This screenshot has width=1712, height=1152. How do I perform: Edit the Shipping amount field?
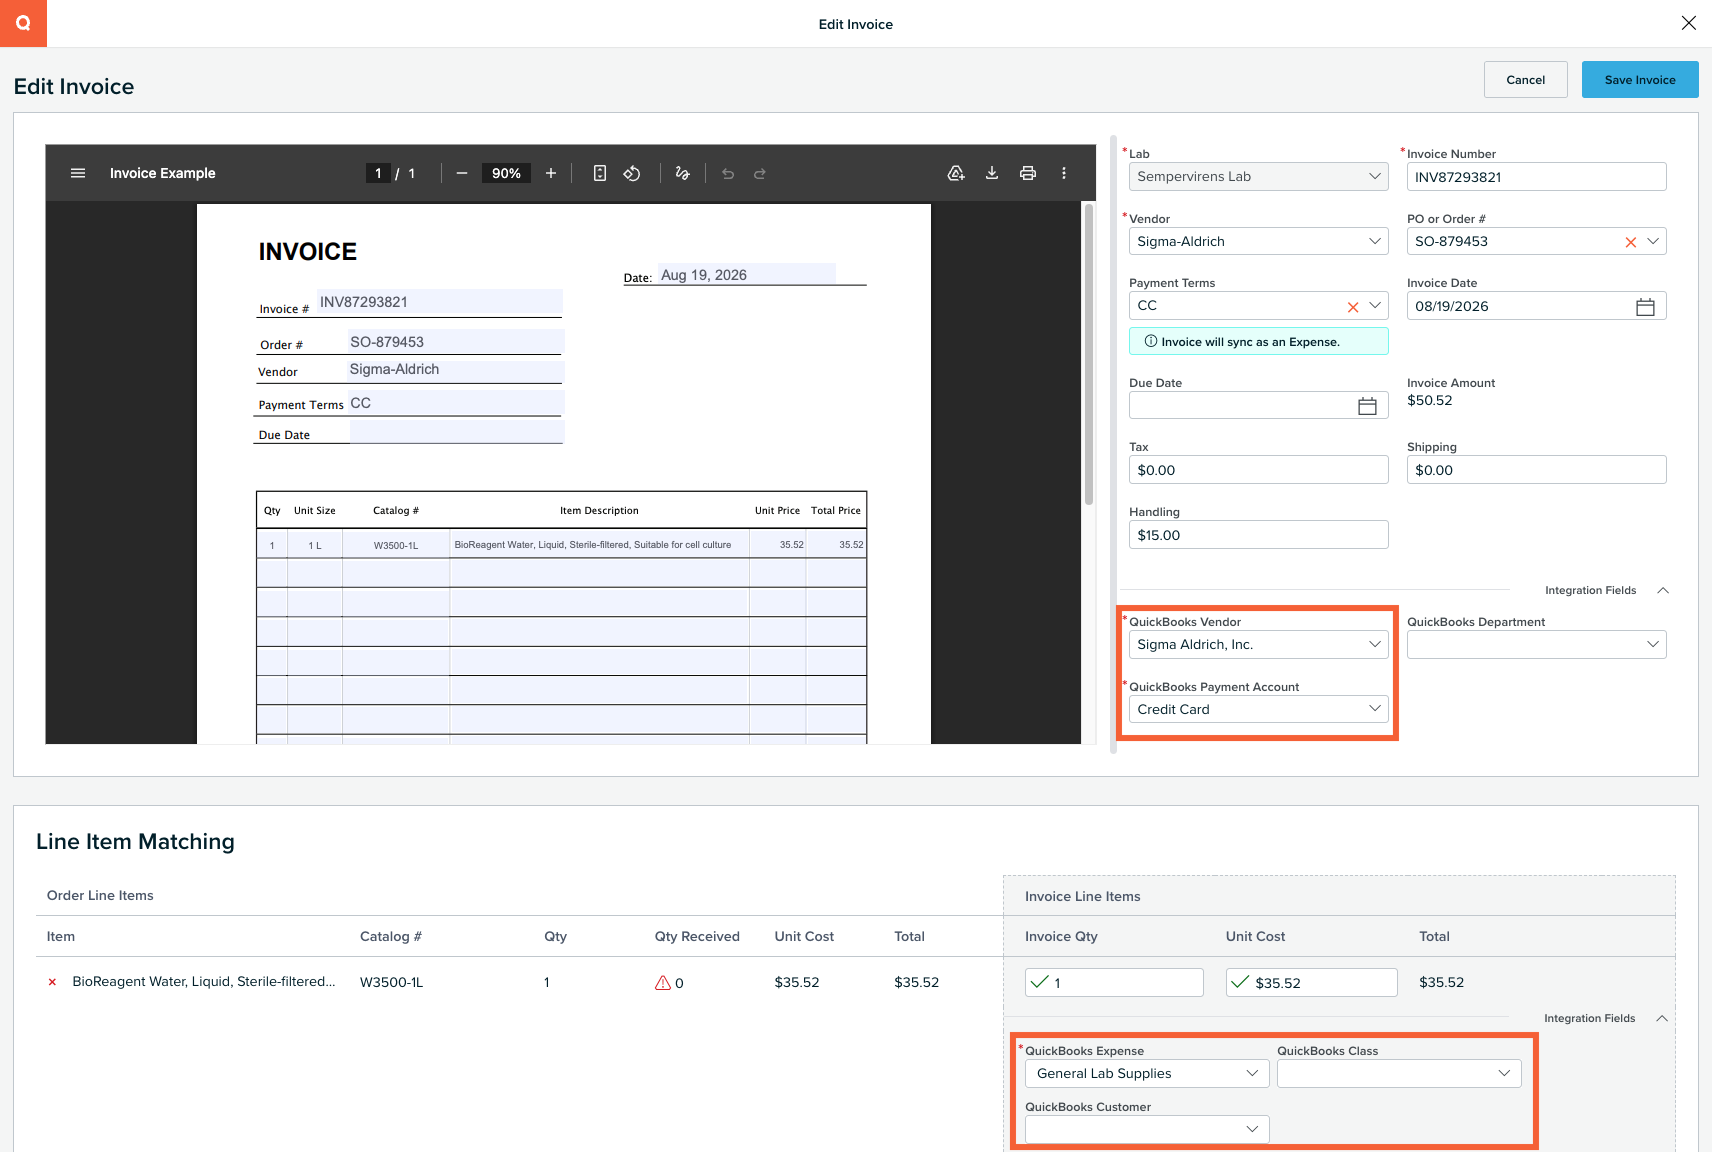pyautogui.click(x=1536, y=470)
